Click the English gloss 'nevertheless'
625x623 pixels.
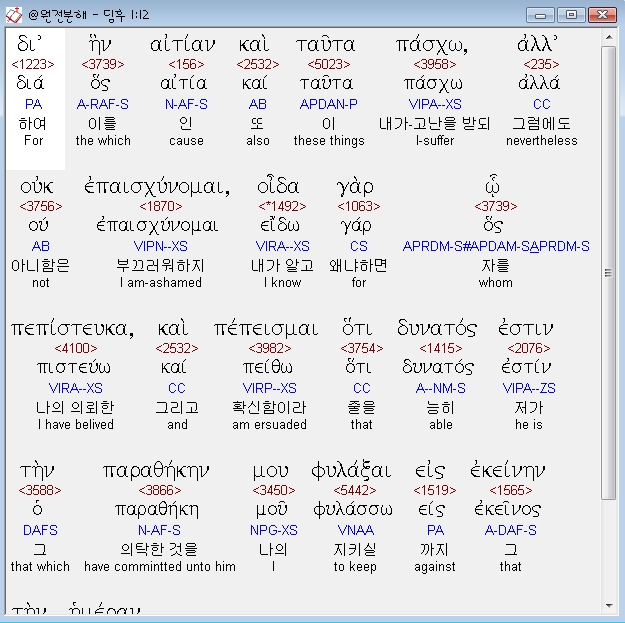[542, 141]
